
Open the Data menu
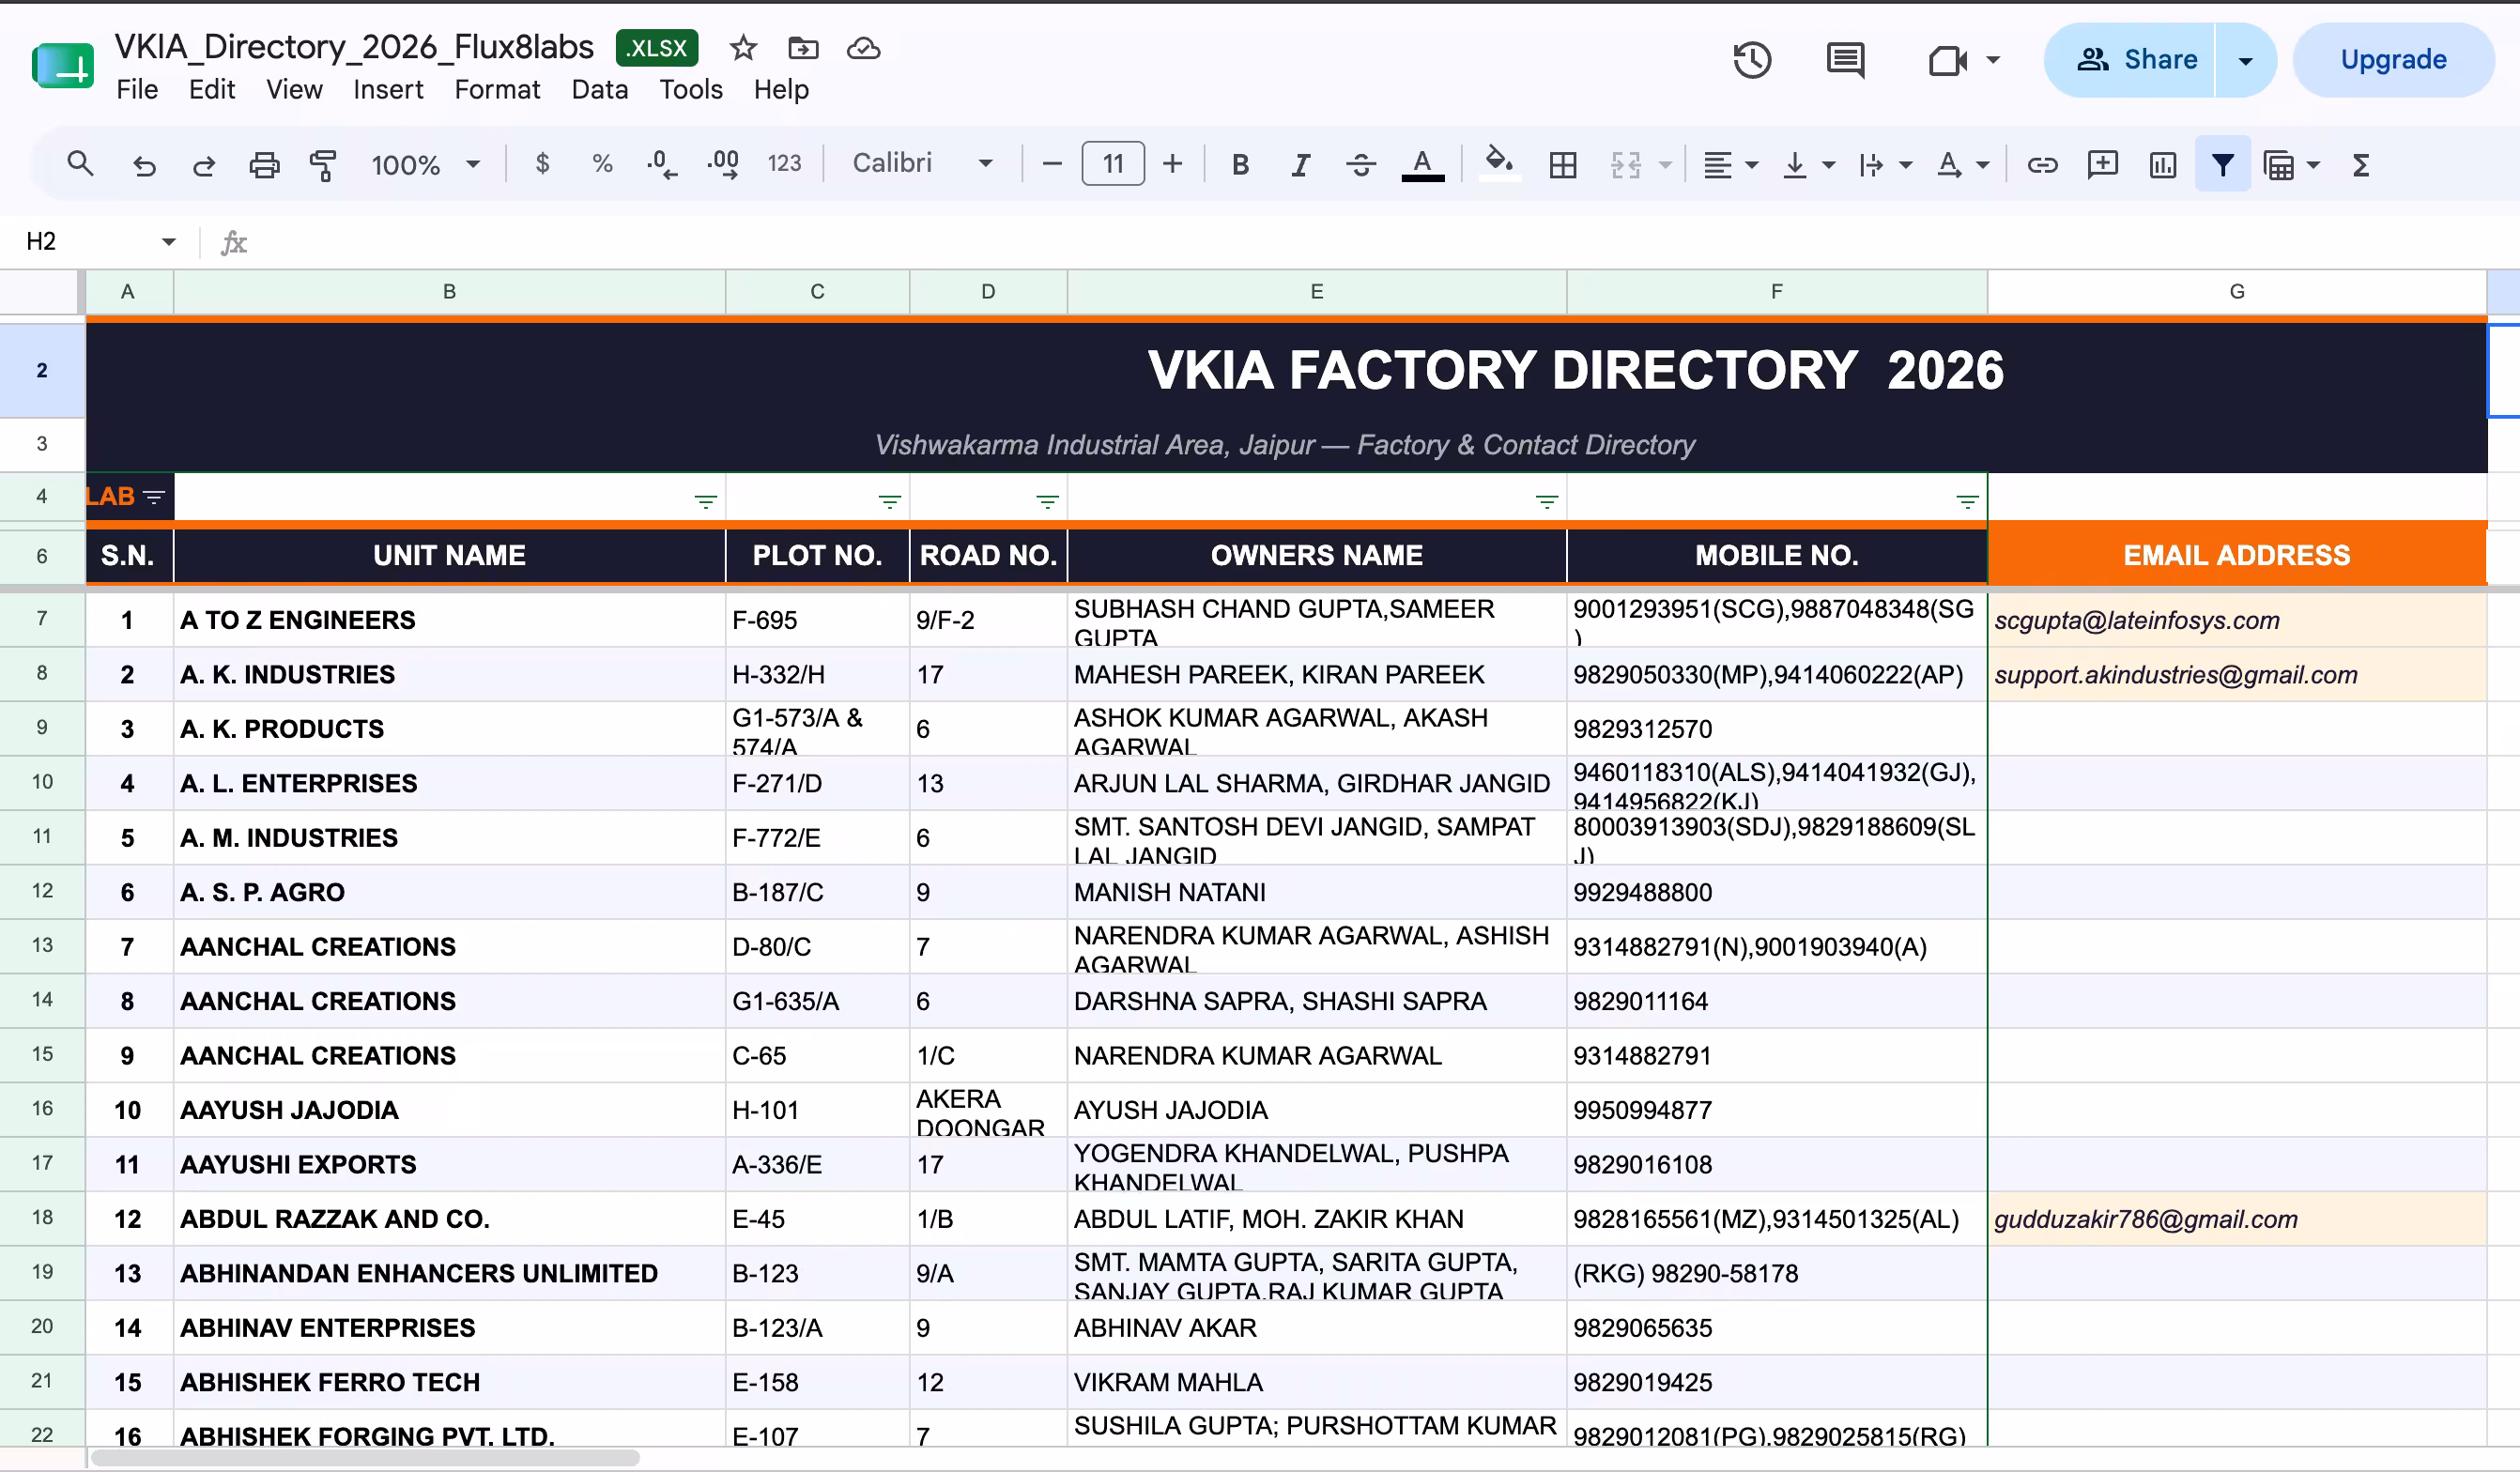tap(599, 90)
